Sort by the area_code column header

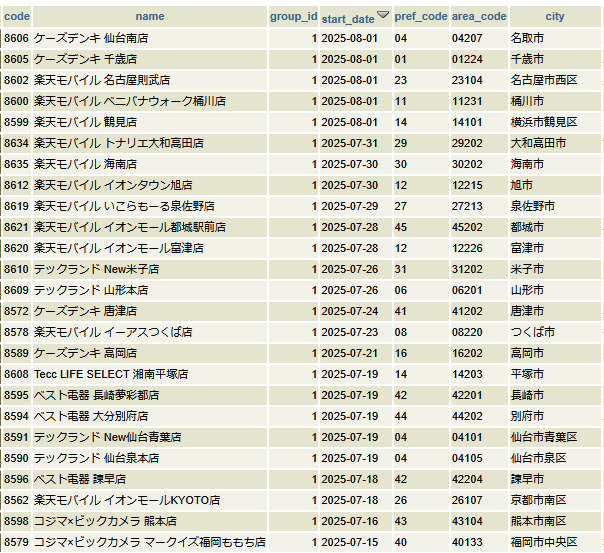click(479, 16)
